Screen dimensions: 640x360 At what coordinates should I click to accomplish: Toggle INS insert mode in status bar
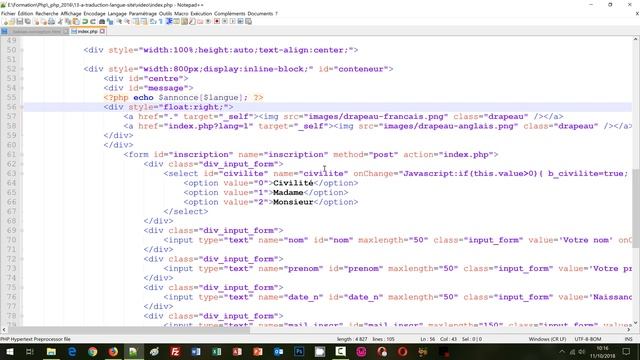click(x=628, y=339)
